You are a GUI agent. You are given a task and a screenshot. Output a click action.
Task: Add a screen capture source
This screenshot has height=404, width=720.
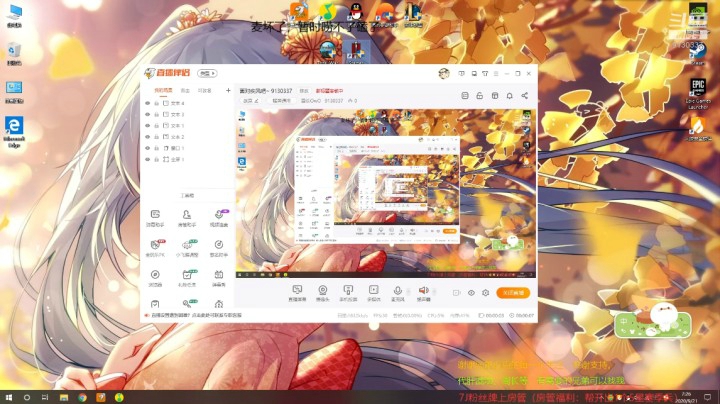click(297, 292)
